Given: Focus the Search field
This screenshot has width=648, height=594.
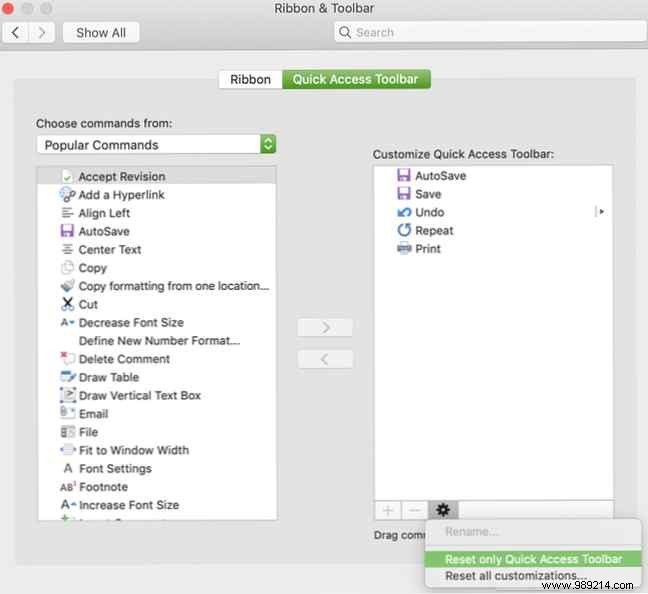Looking at the screenshot, I should (490, 32).
